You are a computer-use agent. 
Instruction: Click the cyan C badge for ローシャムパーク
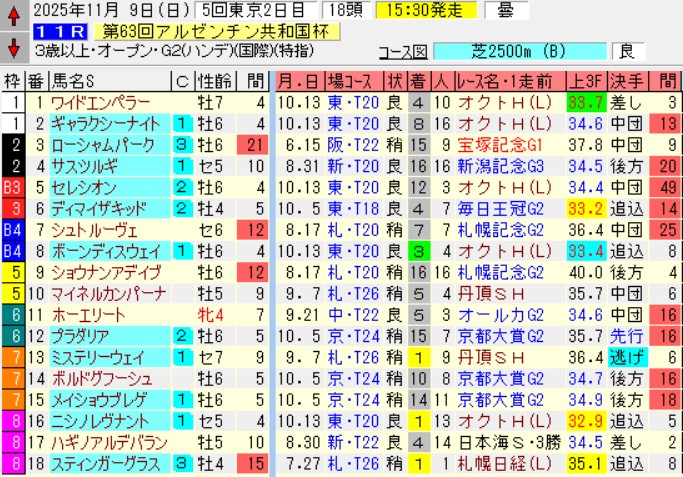(181, 144)
